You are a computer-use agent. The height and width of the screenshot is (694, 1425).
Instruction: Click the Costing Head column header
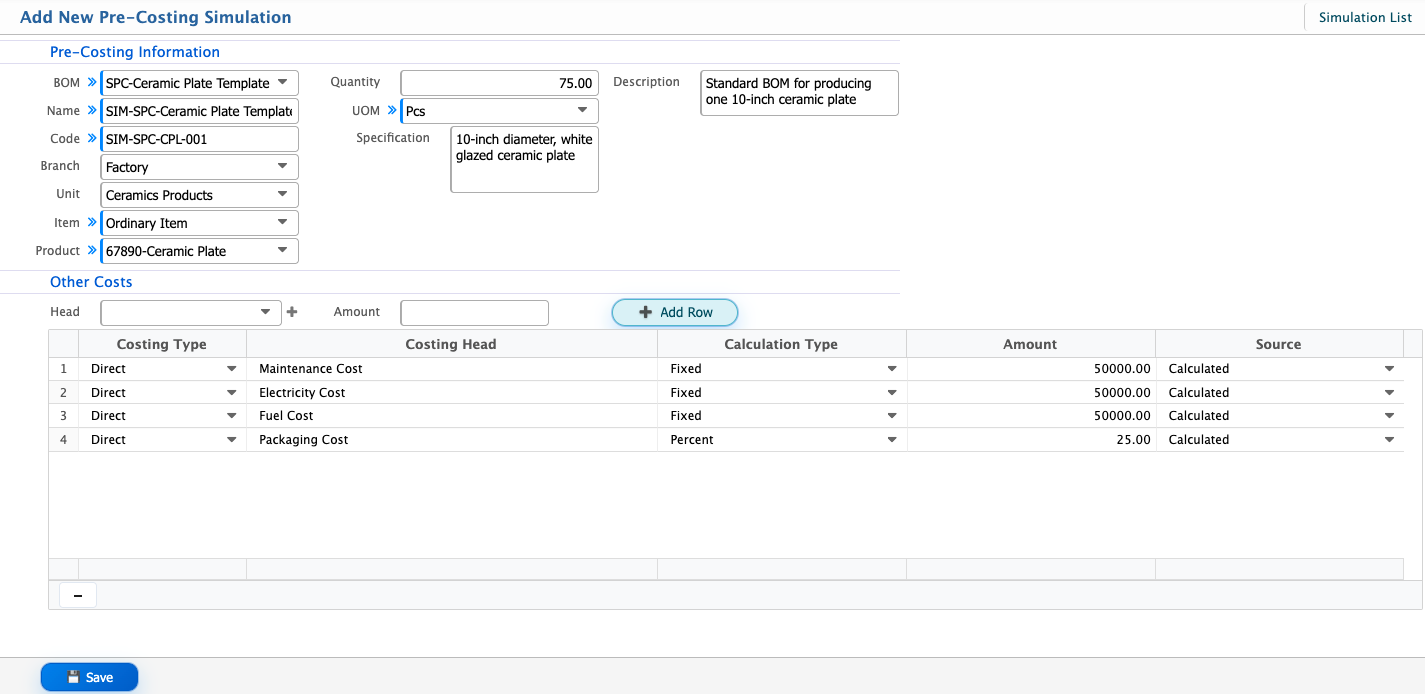451,344
